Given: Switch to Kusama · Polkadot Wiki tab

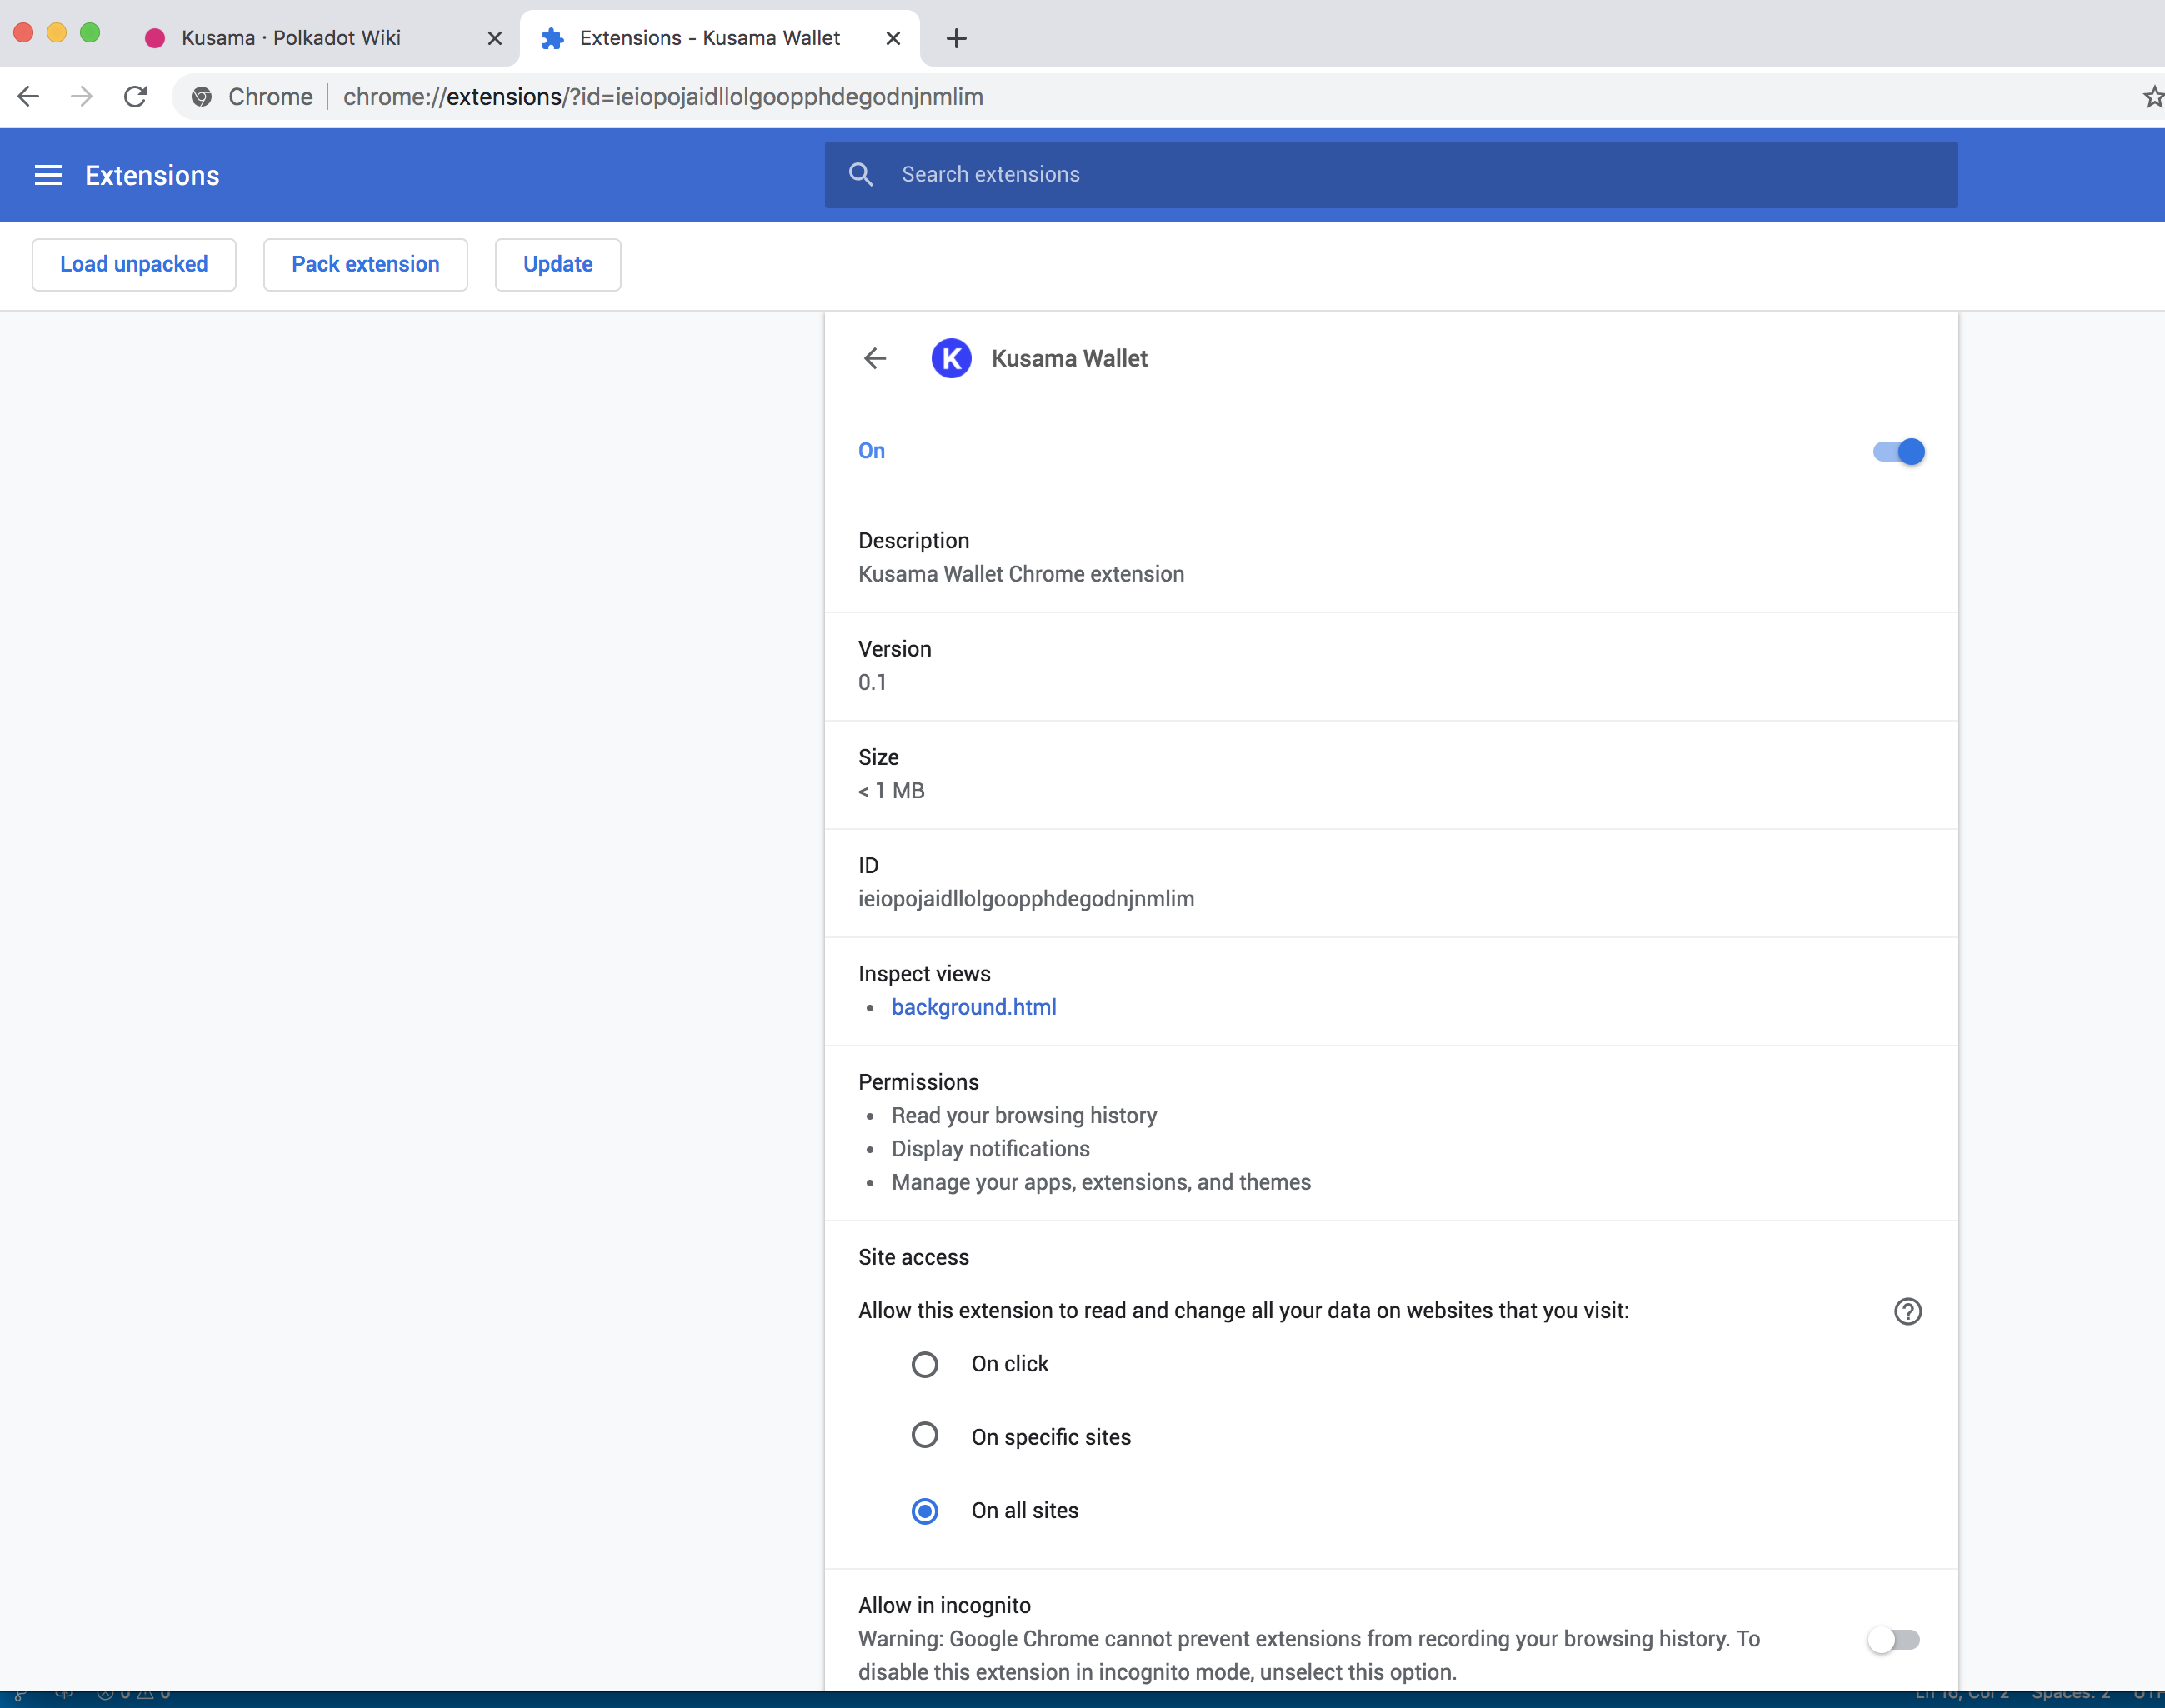Looking at the screenshot, I should pyautogui.click(x=291, y=38).
